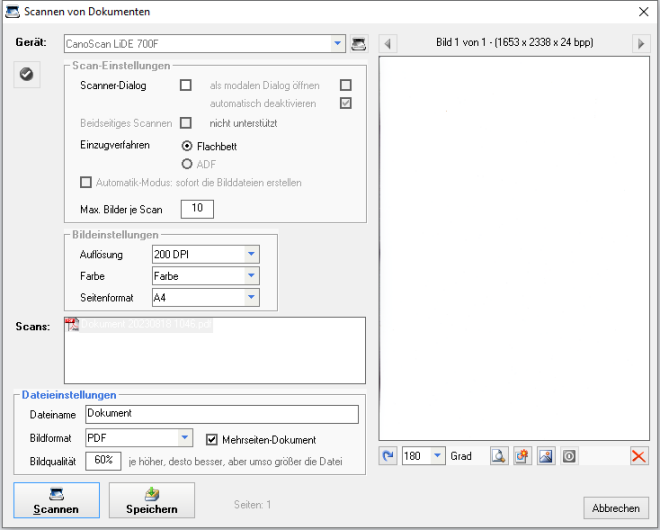Click the magnifier page preview icon
660x530 pixels.
click(x=498, y=456)
